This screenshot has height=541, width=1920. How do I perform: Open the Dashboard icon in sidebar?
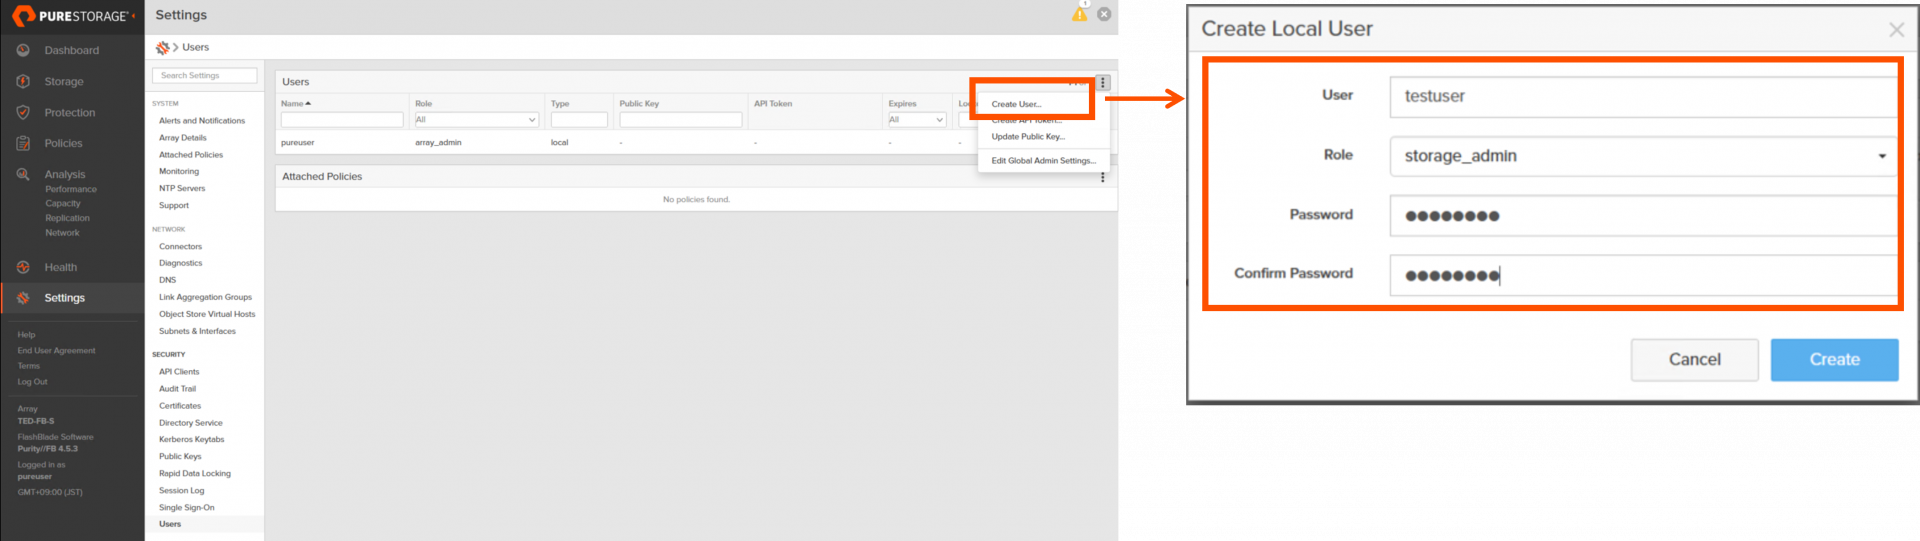click(x=23, y=50)
